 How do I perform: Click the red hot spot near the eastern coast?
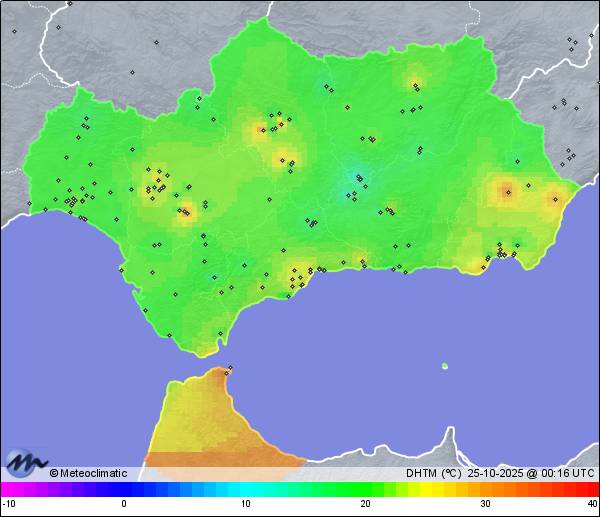[x=507, y=190]
